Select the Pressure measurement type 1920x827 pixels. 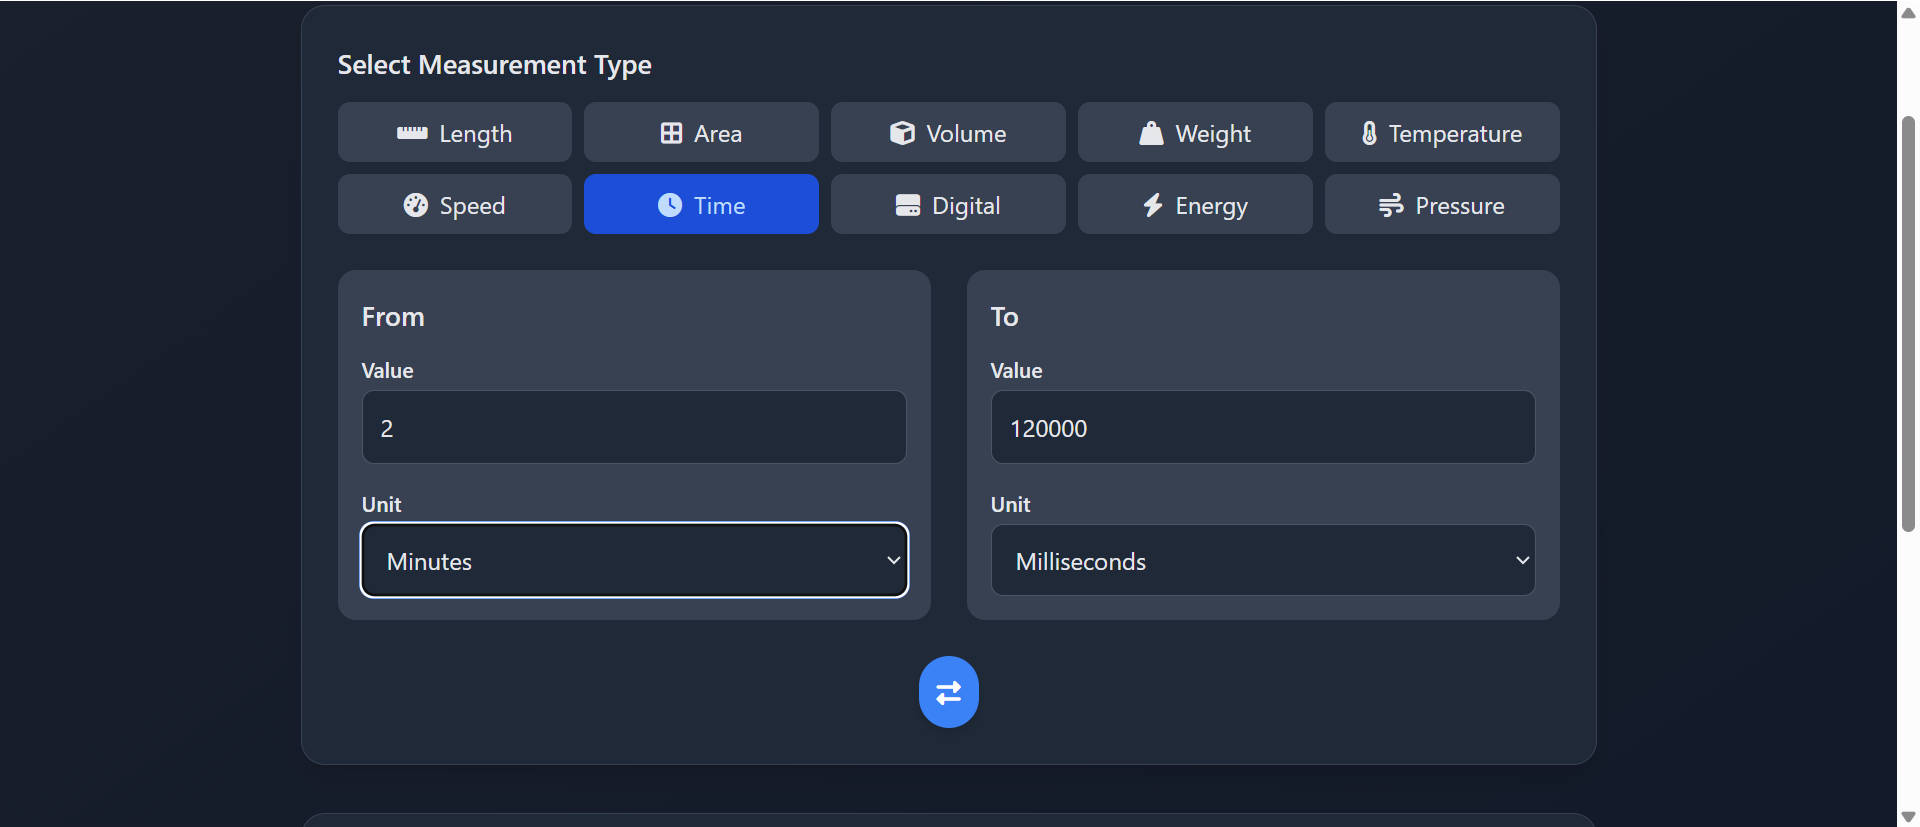[x=1442, y=204]
